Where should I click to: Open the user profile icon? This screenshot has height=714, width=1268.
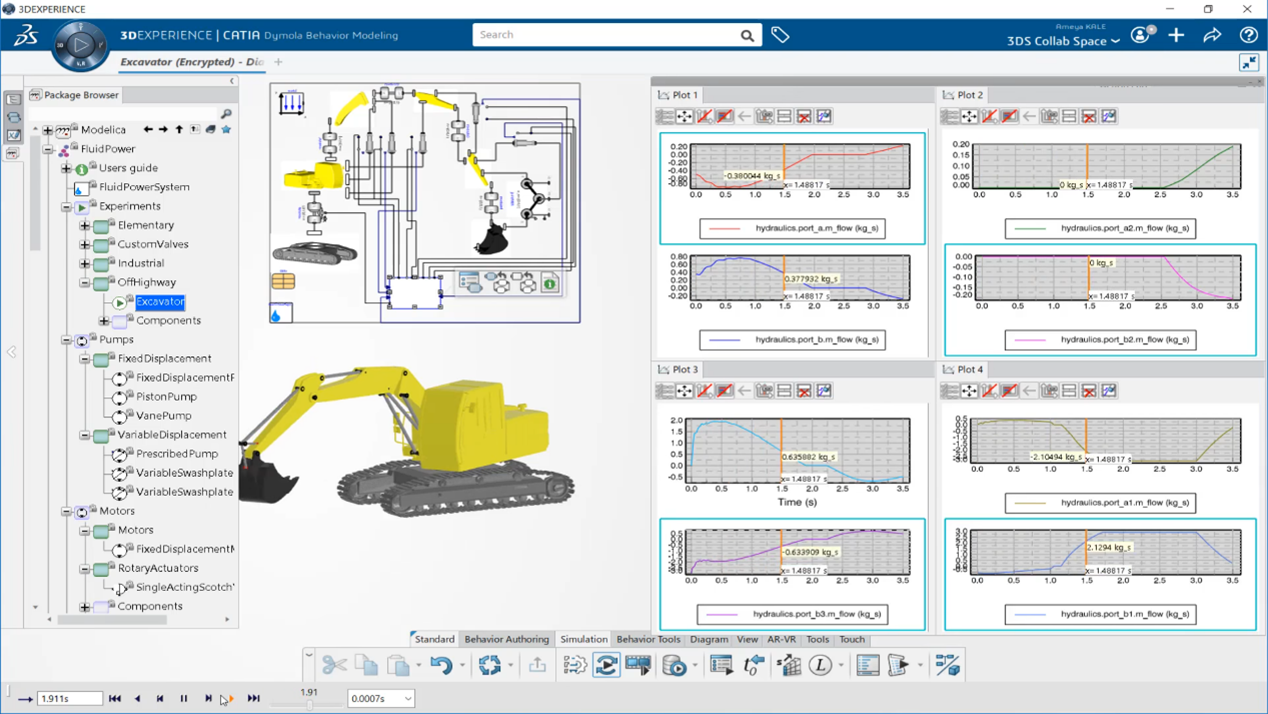pos(1141,35)
